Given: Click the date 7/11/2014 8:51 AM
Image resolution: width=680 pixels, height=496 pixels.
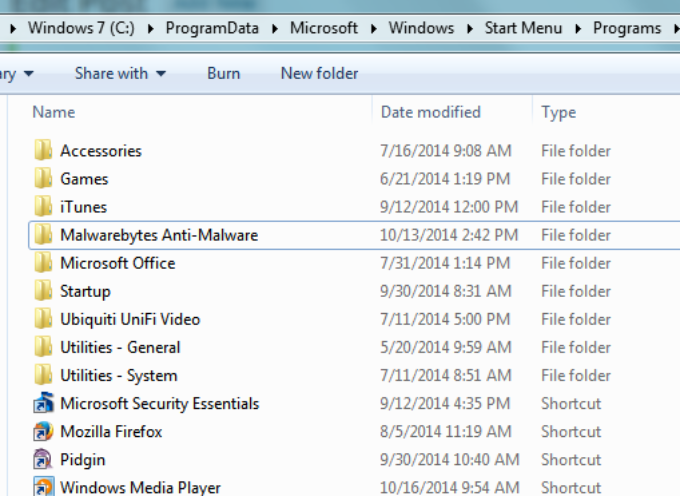Looking at the screenshot, I should click(x=446, y=375).
